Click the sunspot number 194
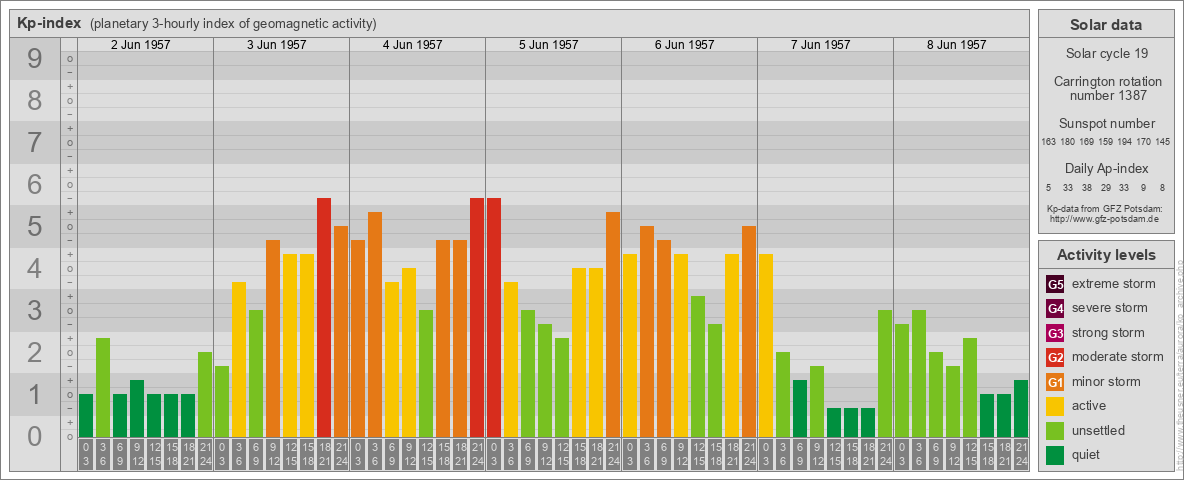Viewport: 1184px width, 480px height. (x=1125, y=141)
